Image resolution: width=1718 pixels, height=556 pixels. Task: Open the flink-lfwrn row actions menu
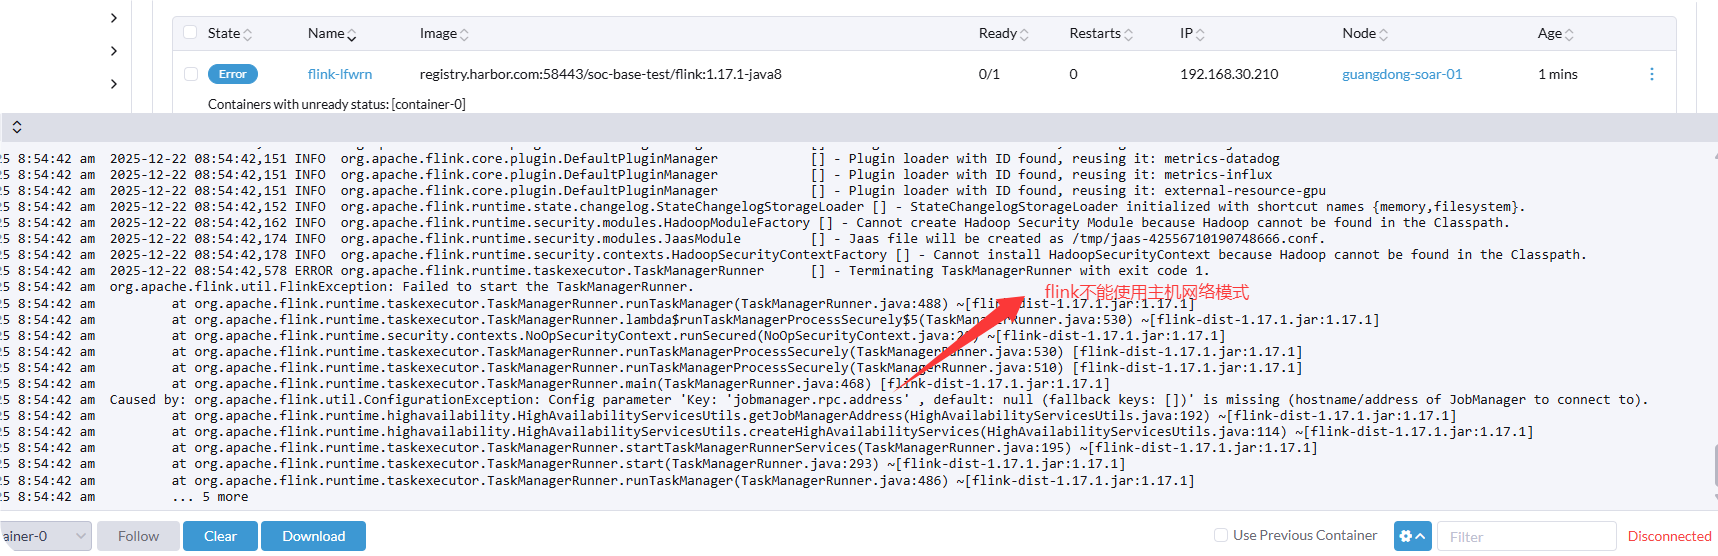[x=1651, y=74]
